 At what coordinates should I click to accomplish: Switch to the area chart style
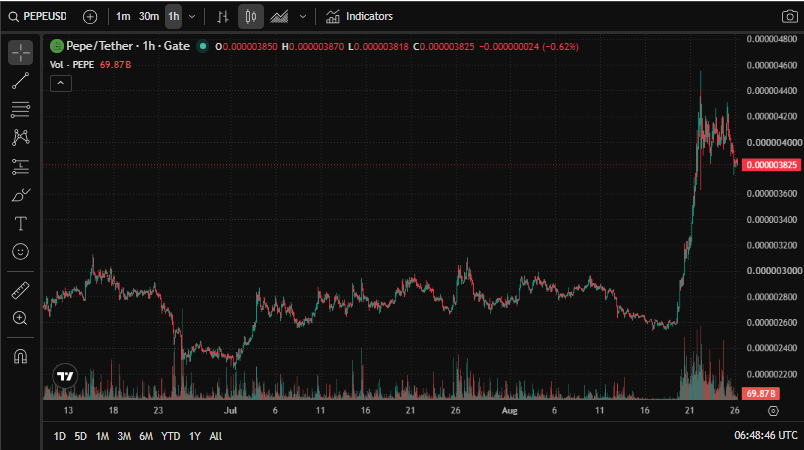click(279, 16)
